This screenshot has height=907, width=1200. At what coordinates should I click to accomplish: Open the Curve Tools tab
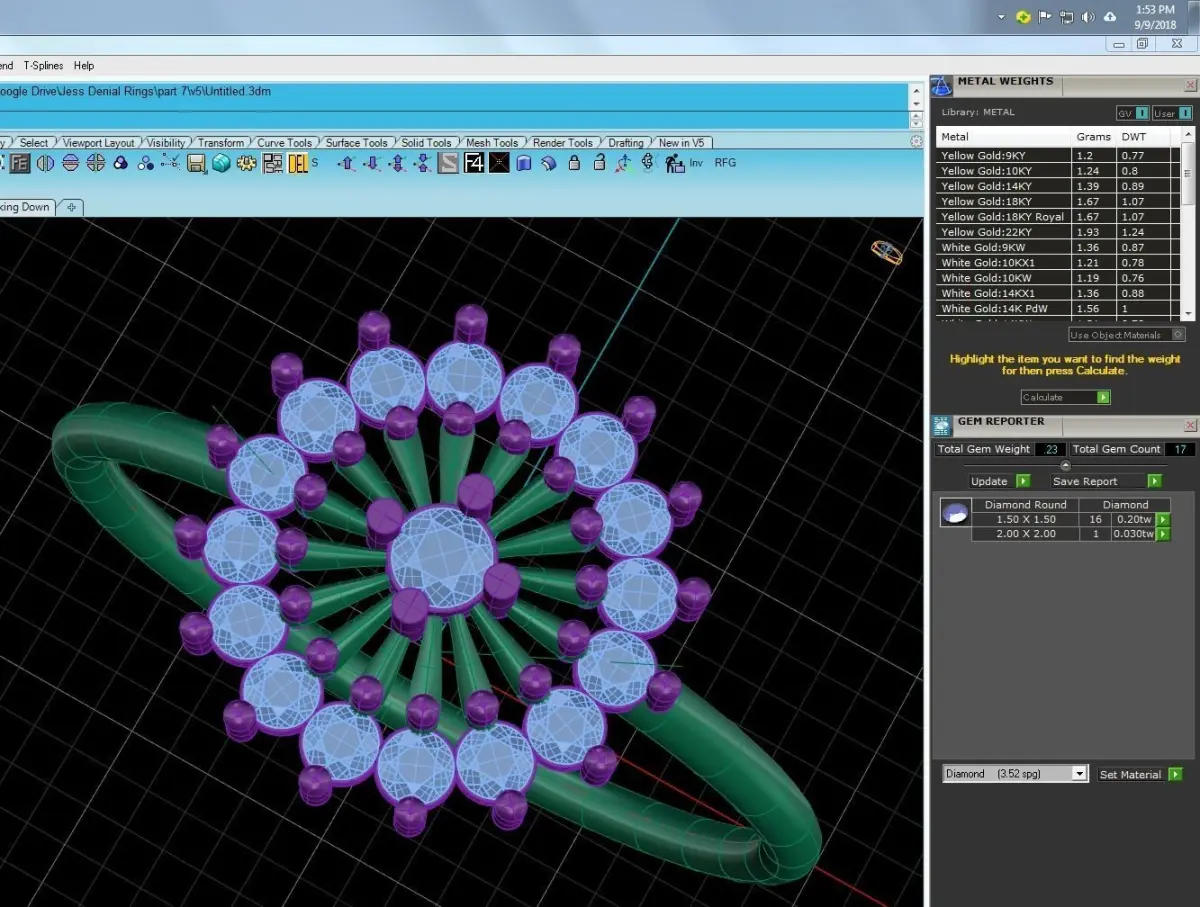[285, 143]
